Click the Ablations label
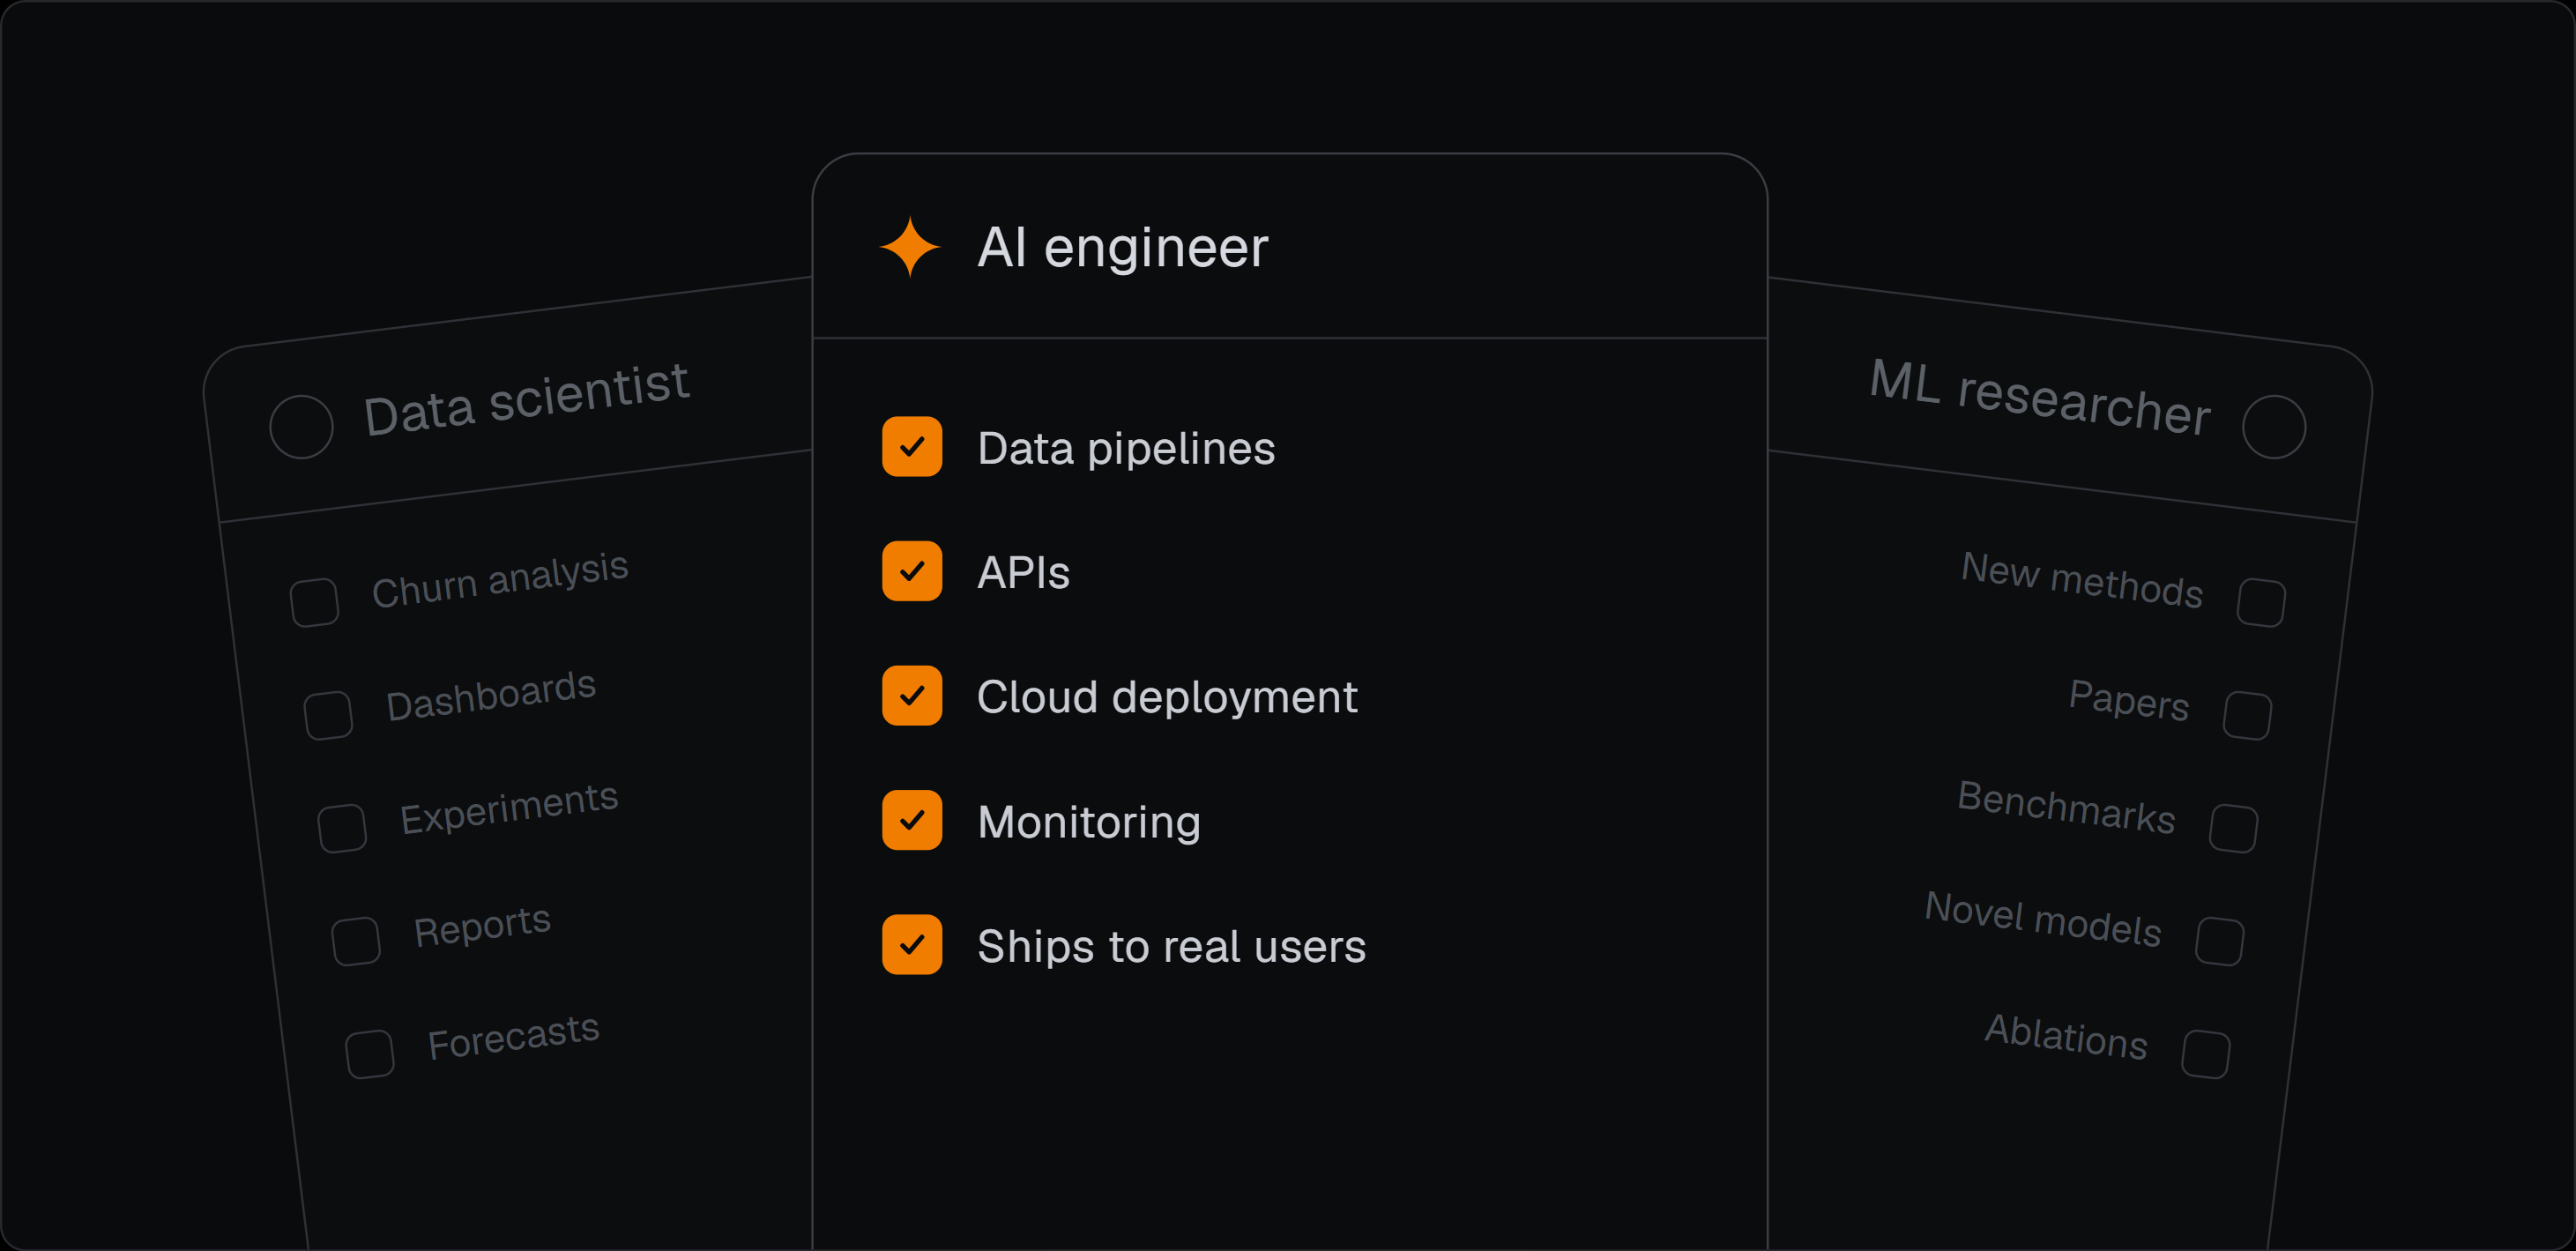Image resolution: width=2576 pixels, height=1251 pixels. [x=2066, y=1036]
